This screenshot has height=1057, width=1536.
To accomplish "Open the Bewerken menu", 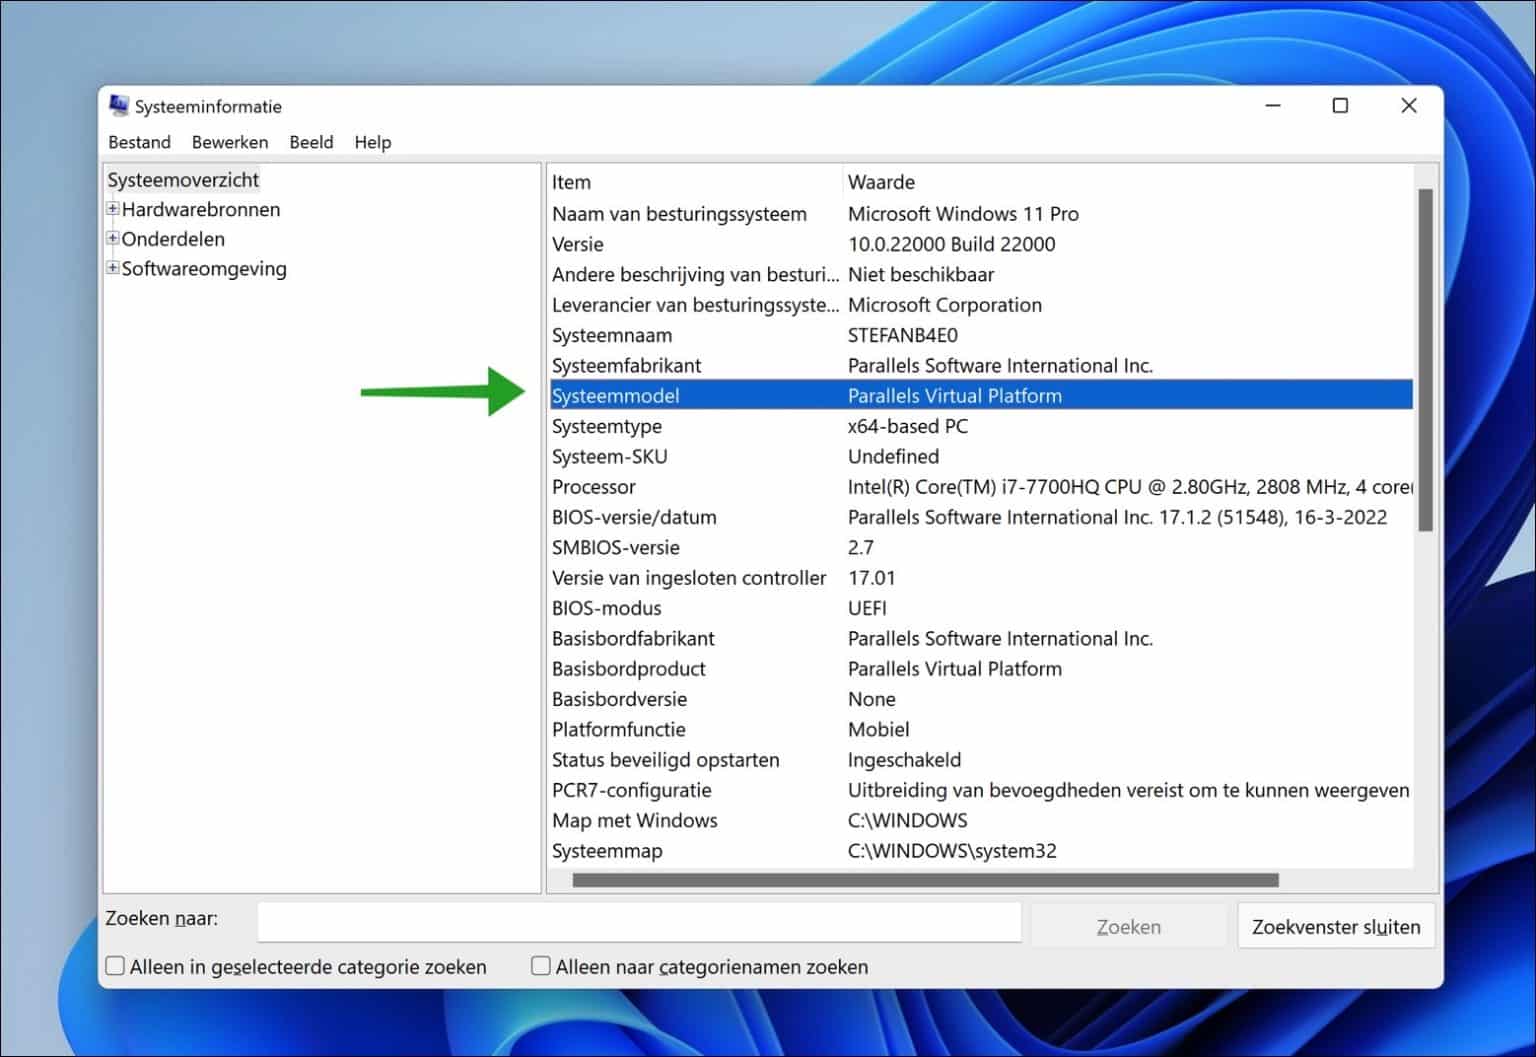I will point(230,142).
